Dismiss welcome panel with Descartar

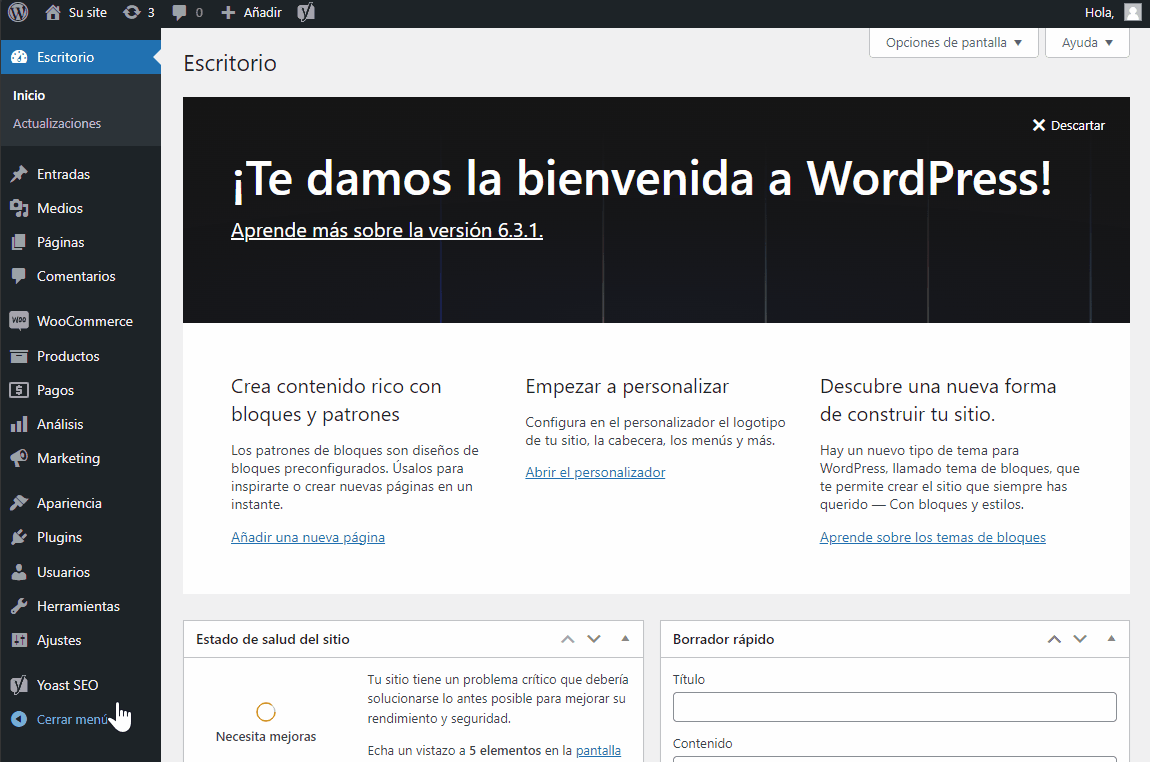click(x=1069, y=125)
